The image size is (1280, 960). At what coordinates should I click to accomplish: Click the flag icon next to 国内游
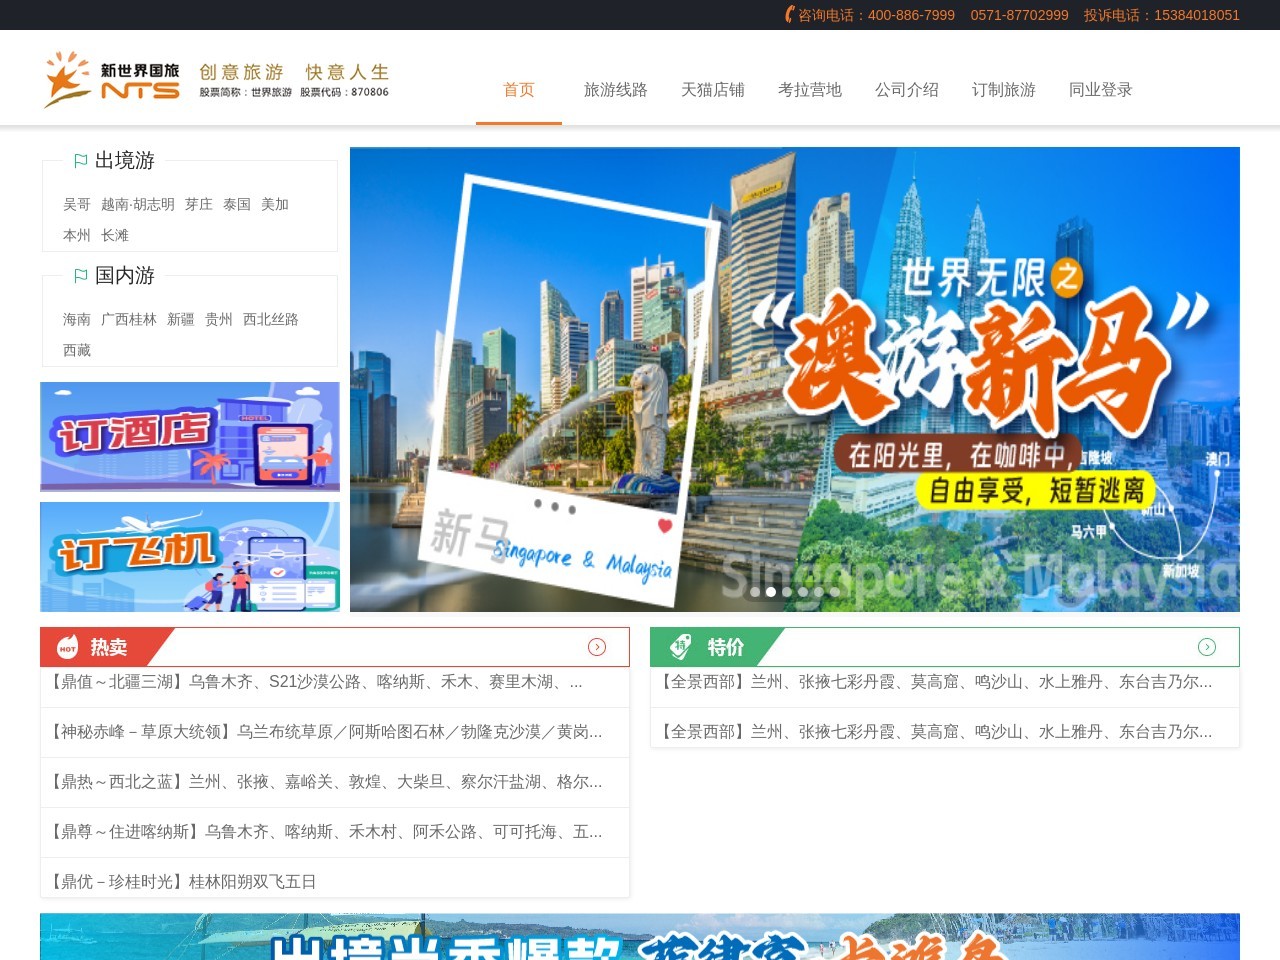pyautogui.click(x=81, y=276)
